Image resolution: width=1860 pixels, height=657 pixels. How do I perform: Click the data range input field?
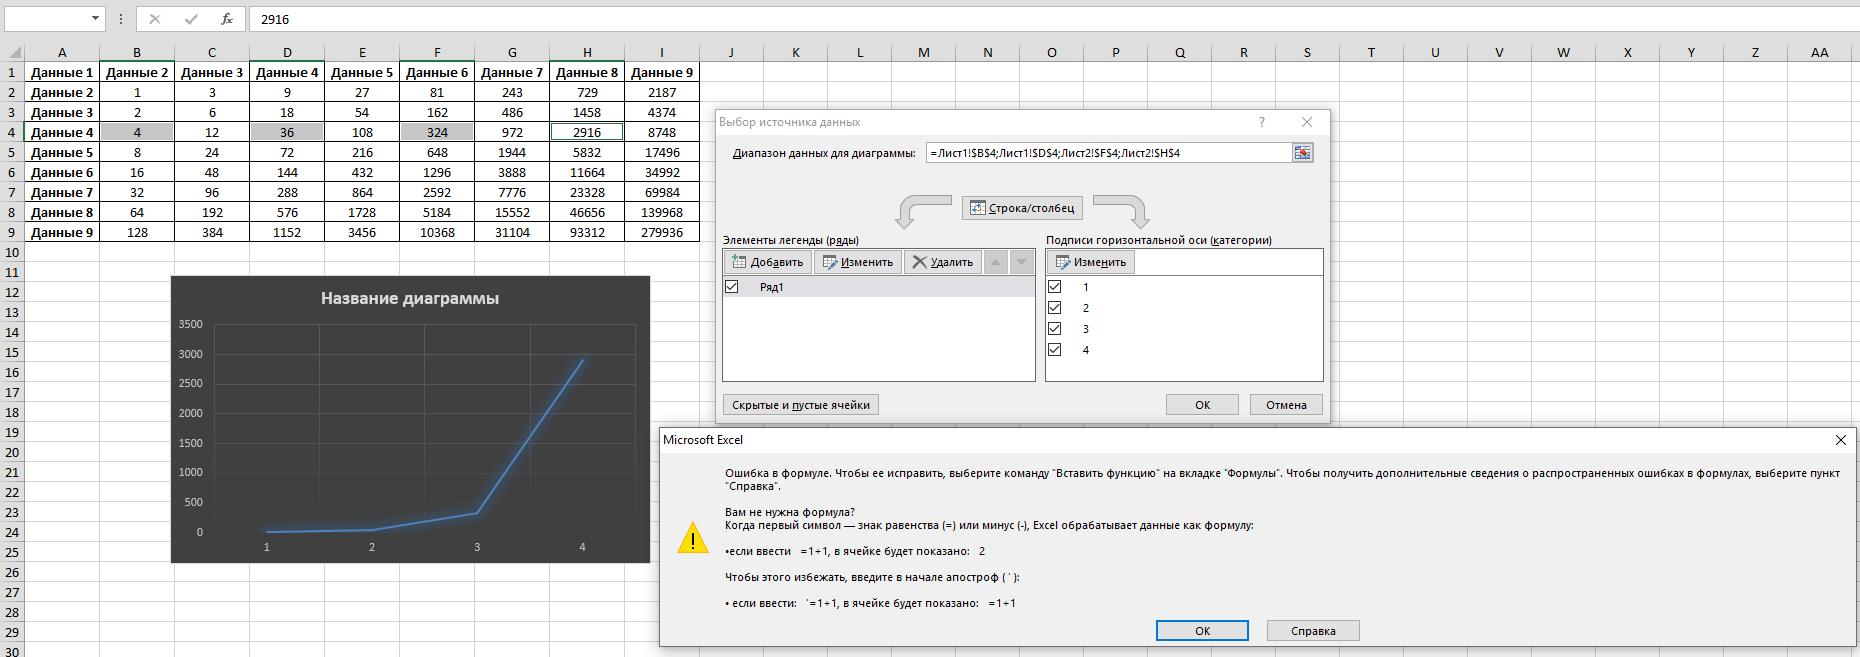(x=1109, y=153)
